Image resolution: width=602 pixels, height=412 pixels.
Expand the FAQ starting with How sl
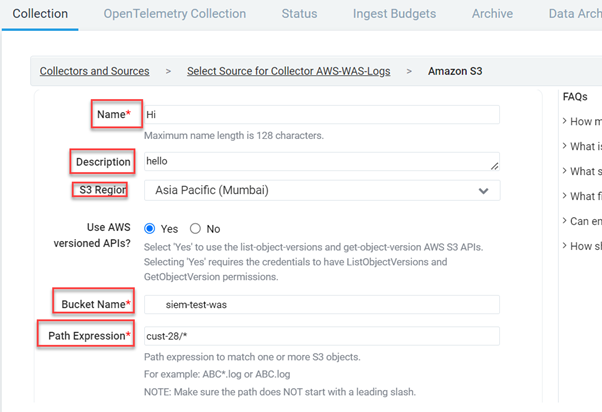[x=582, y=246]
